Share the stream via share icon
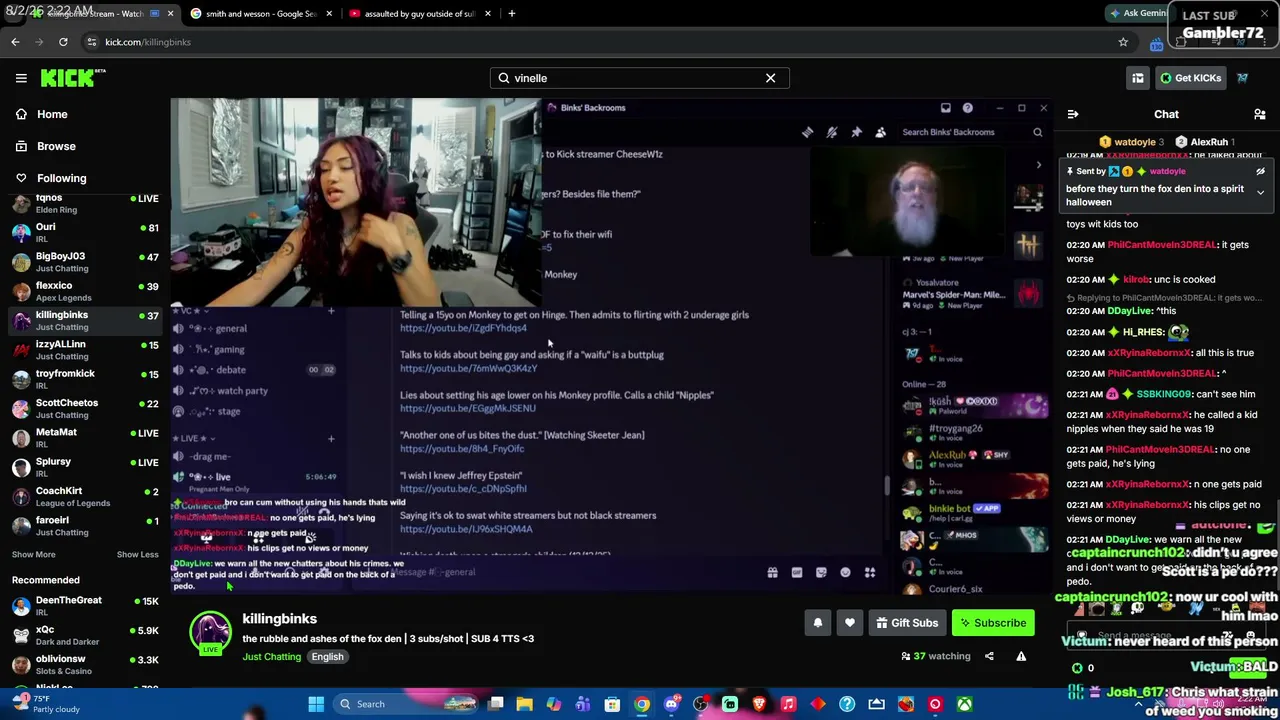This screenshot has height=720, width=1280. pos(989,657)
